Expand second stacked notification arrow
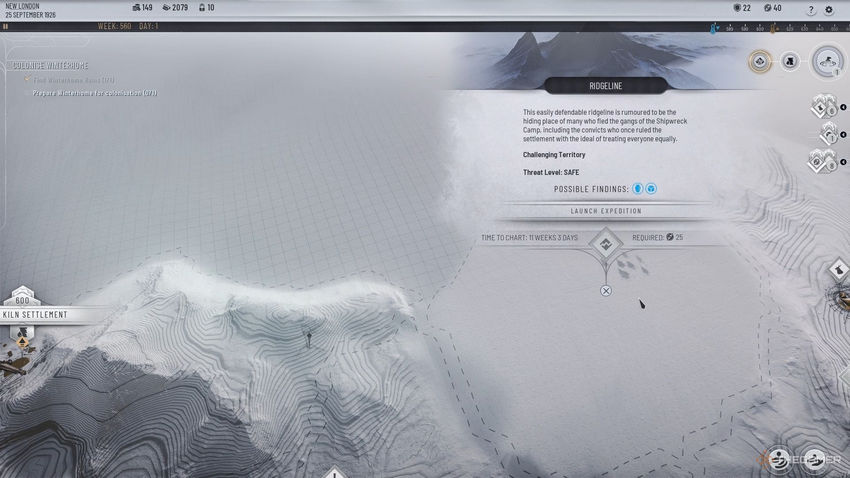 tap(843, 134)
